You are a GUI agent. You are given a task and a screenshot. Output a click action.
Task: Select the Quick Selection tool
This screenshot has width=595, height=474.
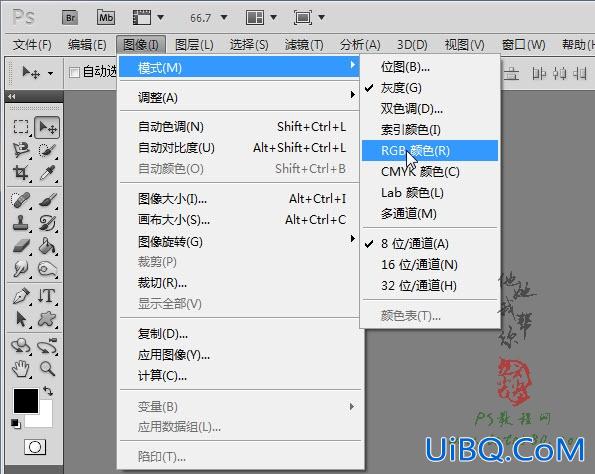[x=47, y=150]
